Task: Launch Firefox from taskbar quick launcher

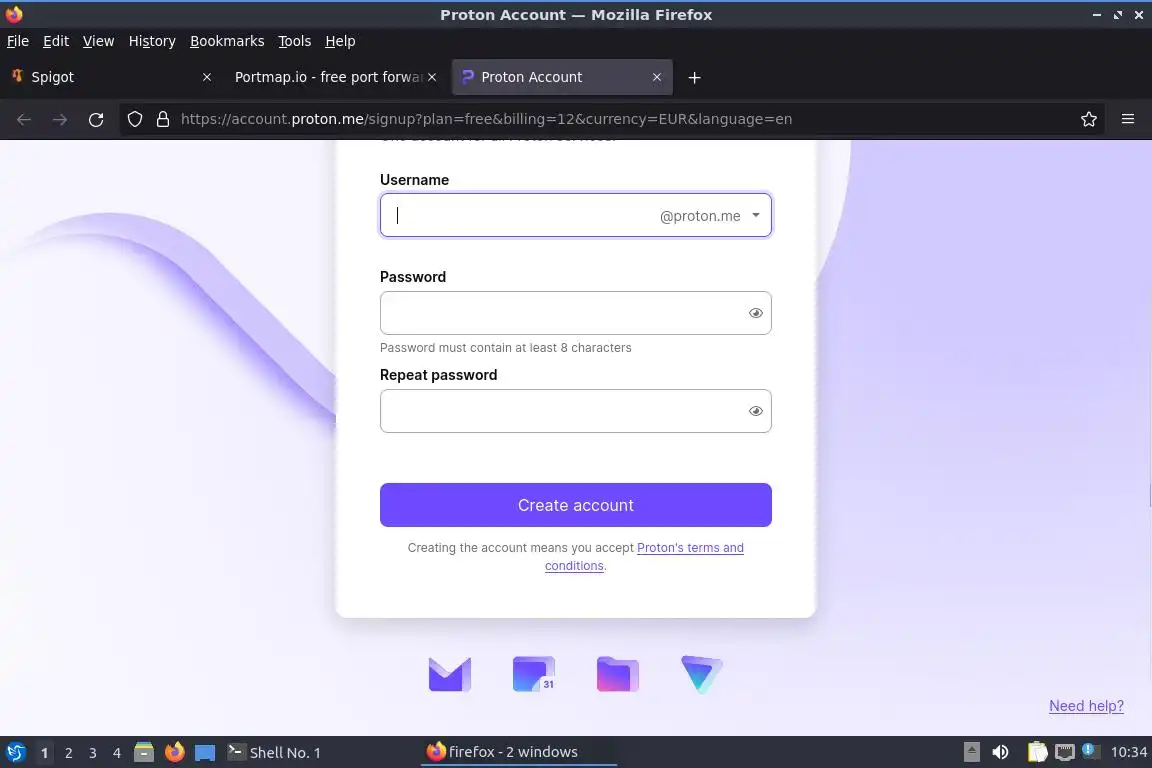Action: [174, 752]
